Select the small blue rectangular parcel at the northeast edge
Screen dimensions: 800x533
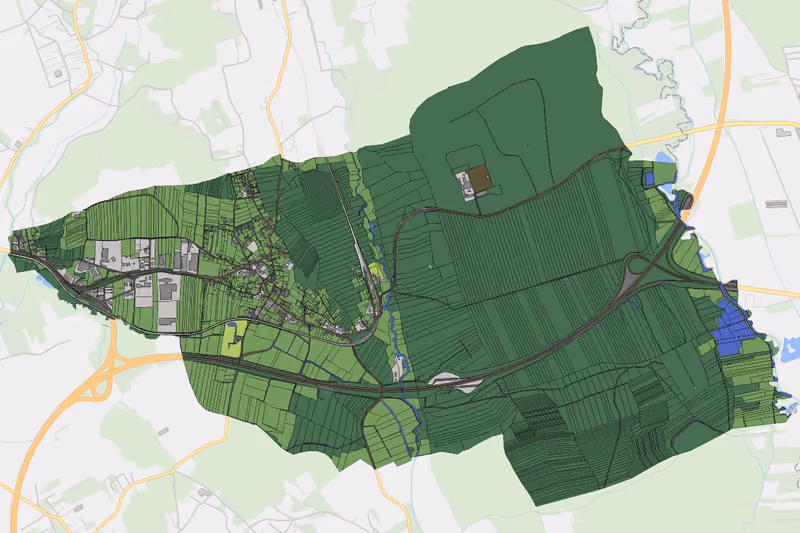pyautogui.click(x=649, y=179)
